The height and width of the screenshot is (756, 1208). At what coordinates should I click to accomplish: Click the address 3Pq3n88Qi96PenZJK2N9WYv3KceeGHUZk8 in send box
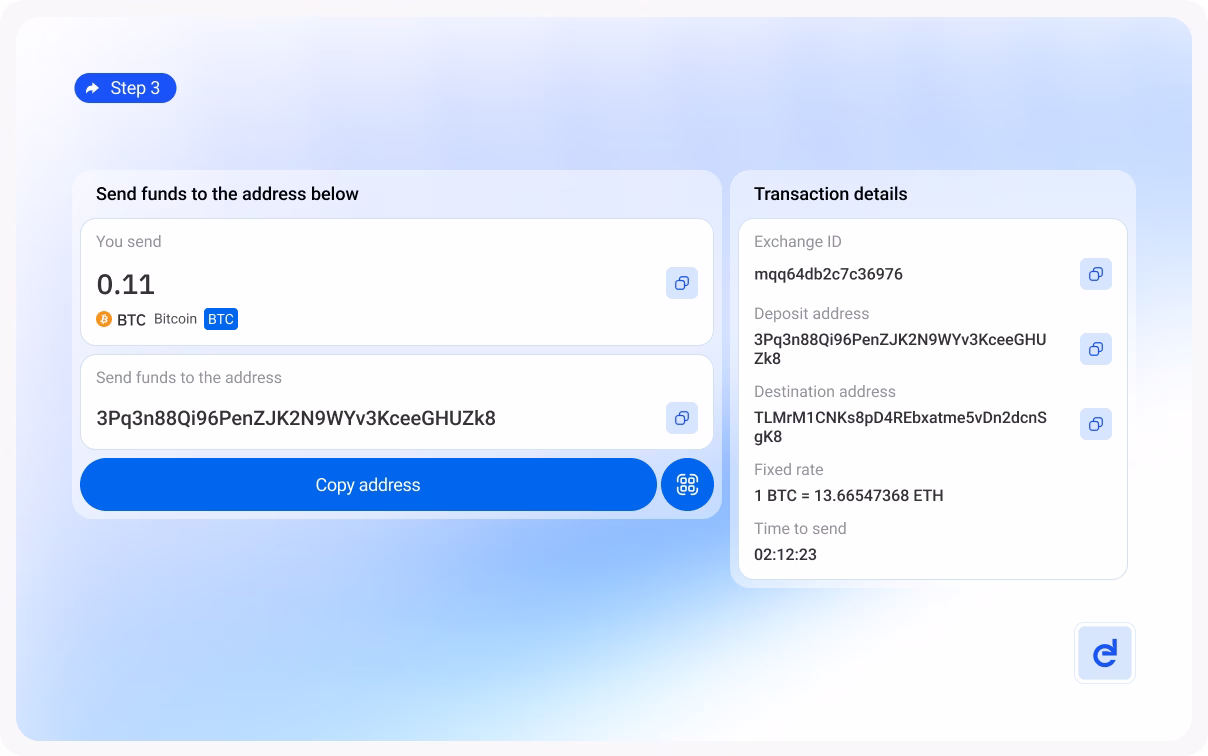pos(296,418)
